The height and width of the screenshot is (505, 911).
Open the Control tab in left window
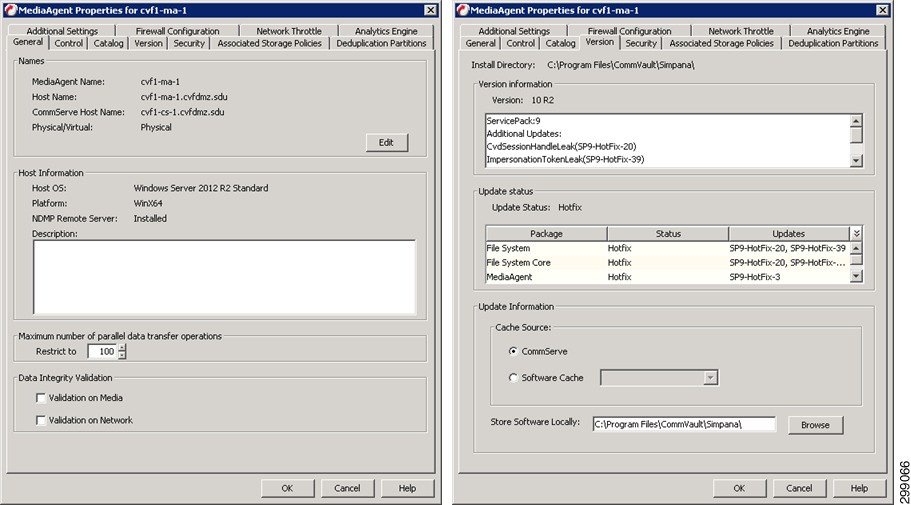coord(69,44)
